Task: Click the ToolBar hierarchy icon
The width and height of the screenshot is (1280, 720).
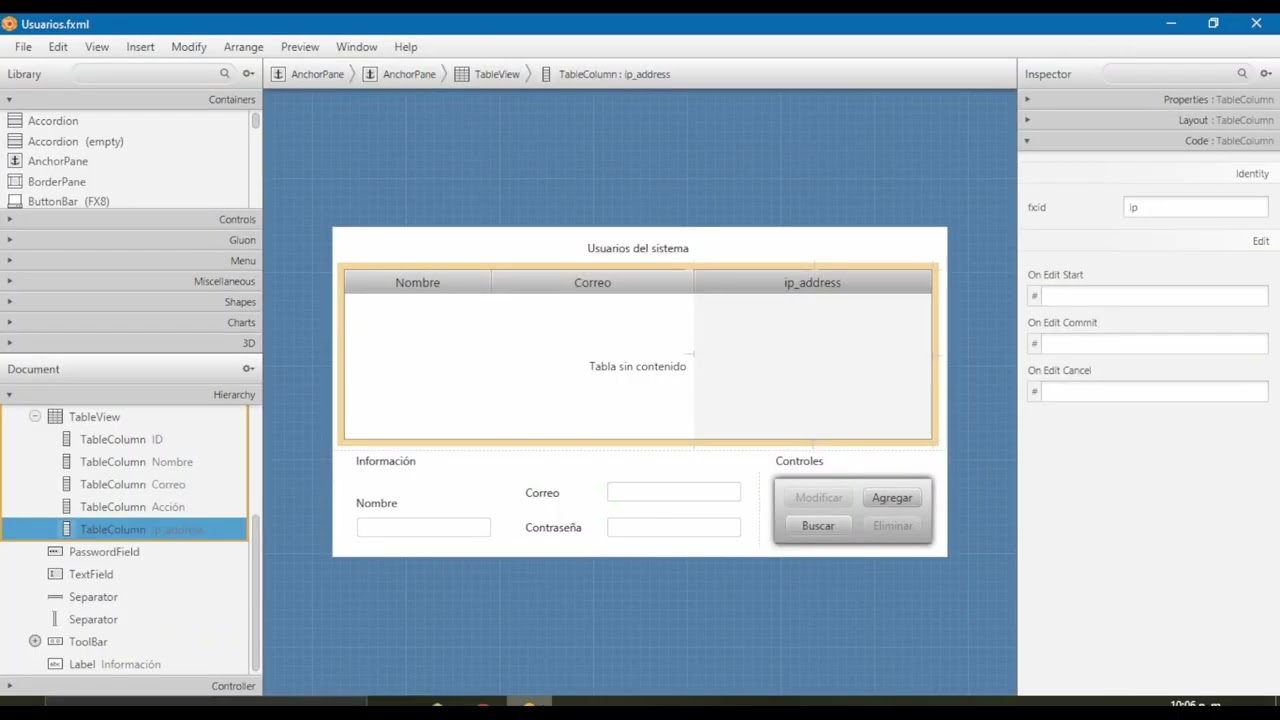Action: click(x=55, y=642)
